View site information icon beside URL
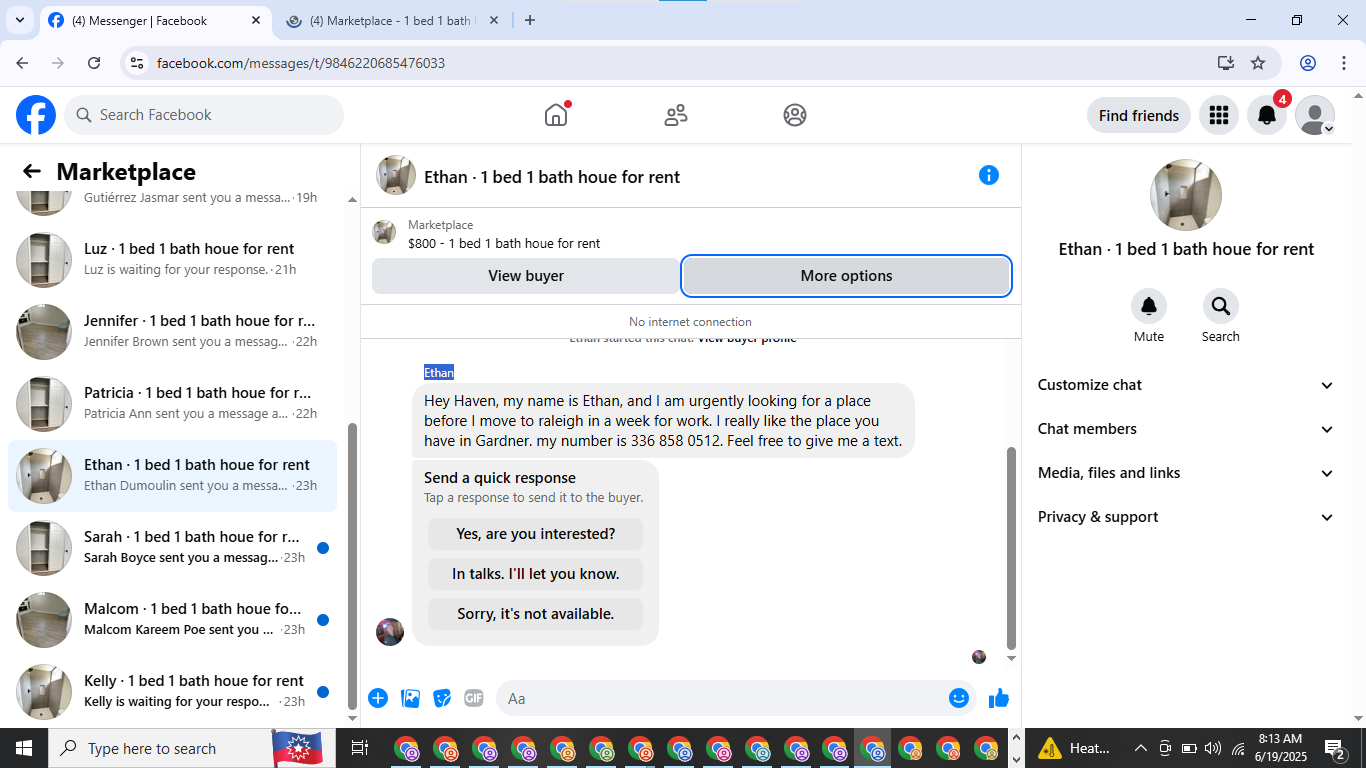The image size is (1366, 768). (x=138, y=63)
